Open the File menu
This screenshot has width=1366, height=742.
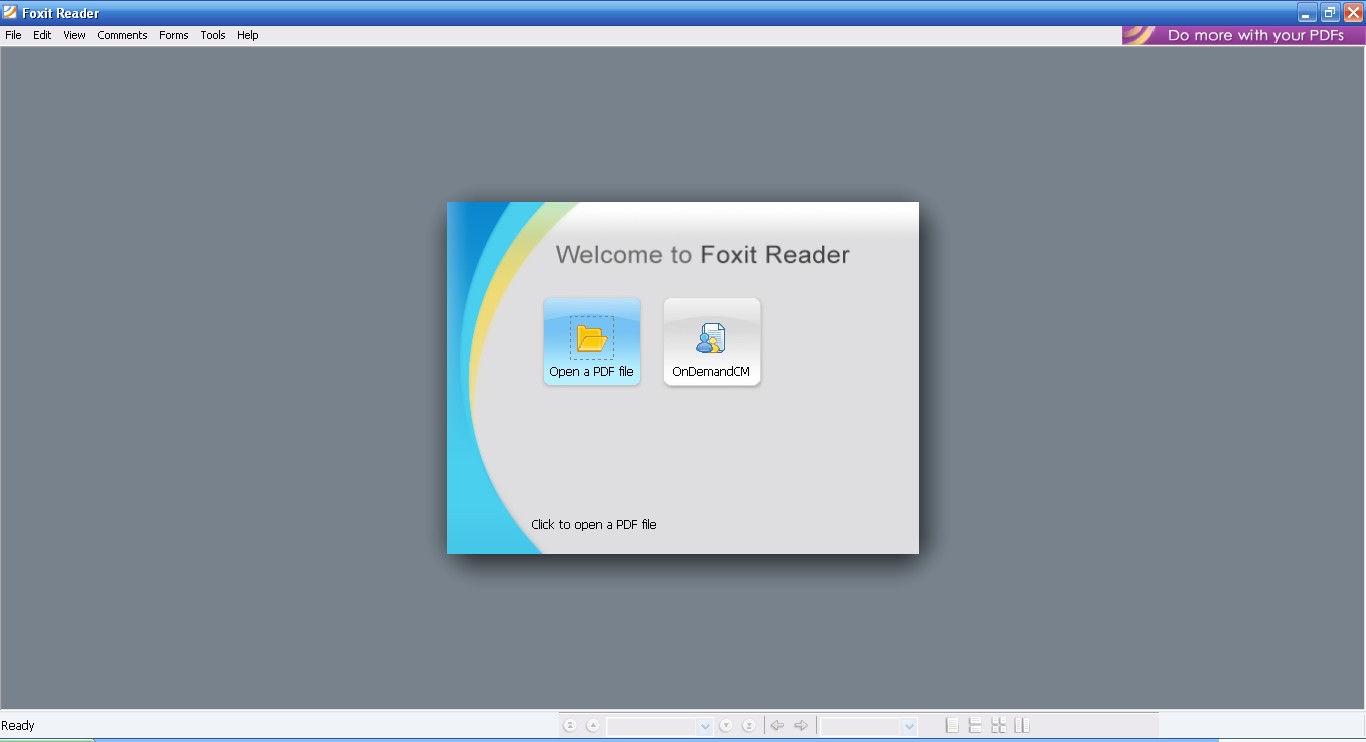point(13,35)
